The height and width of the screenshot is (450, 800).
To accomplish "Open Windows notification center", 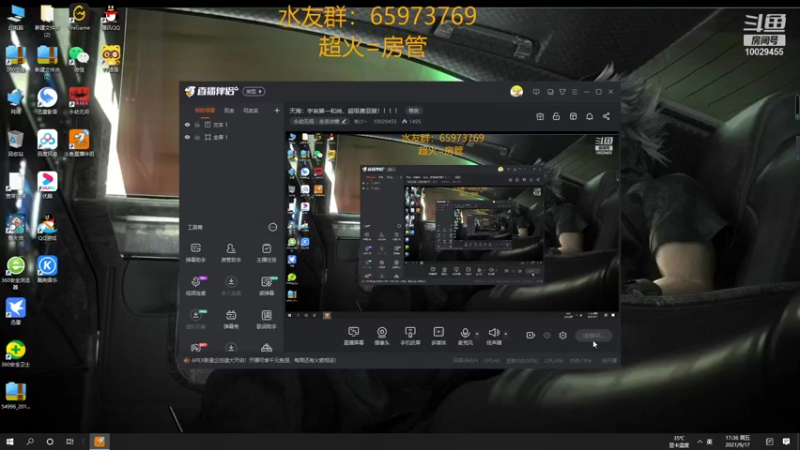I will [x=786, y=441].
